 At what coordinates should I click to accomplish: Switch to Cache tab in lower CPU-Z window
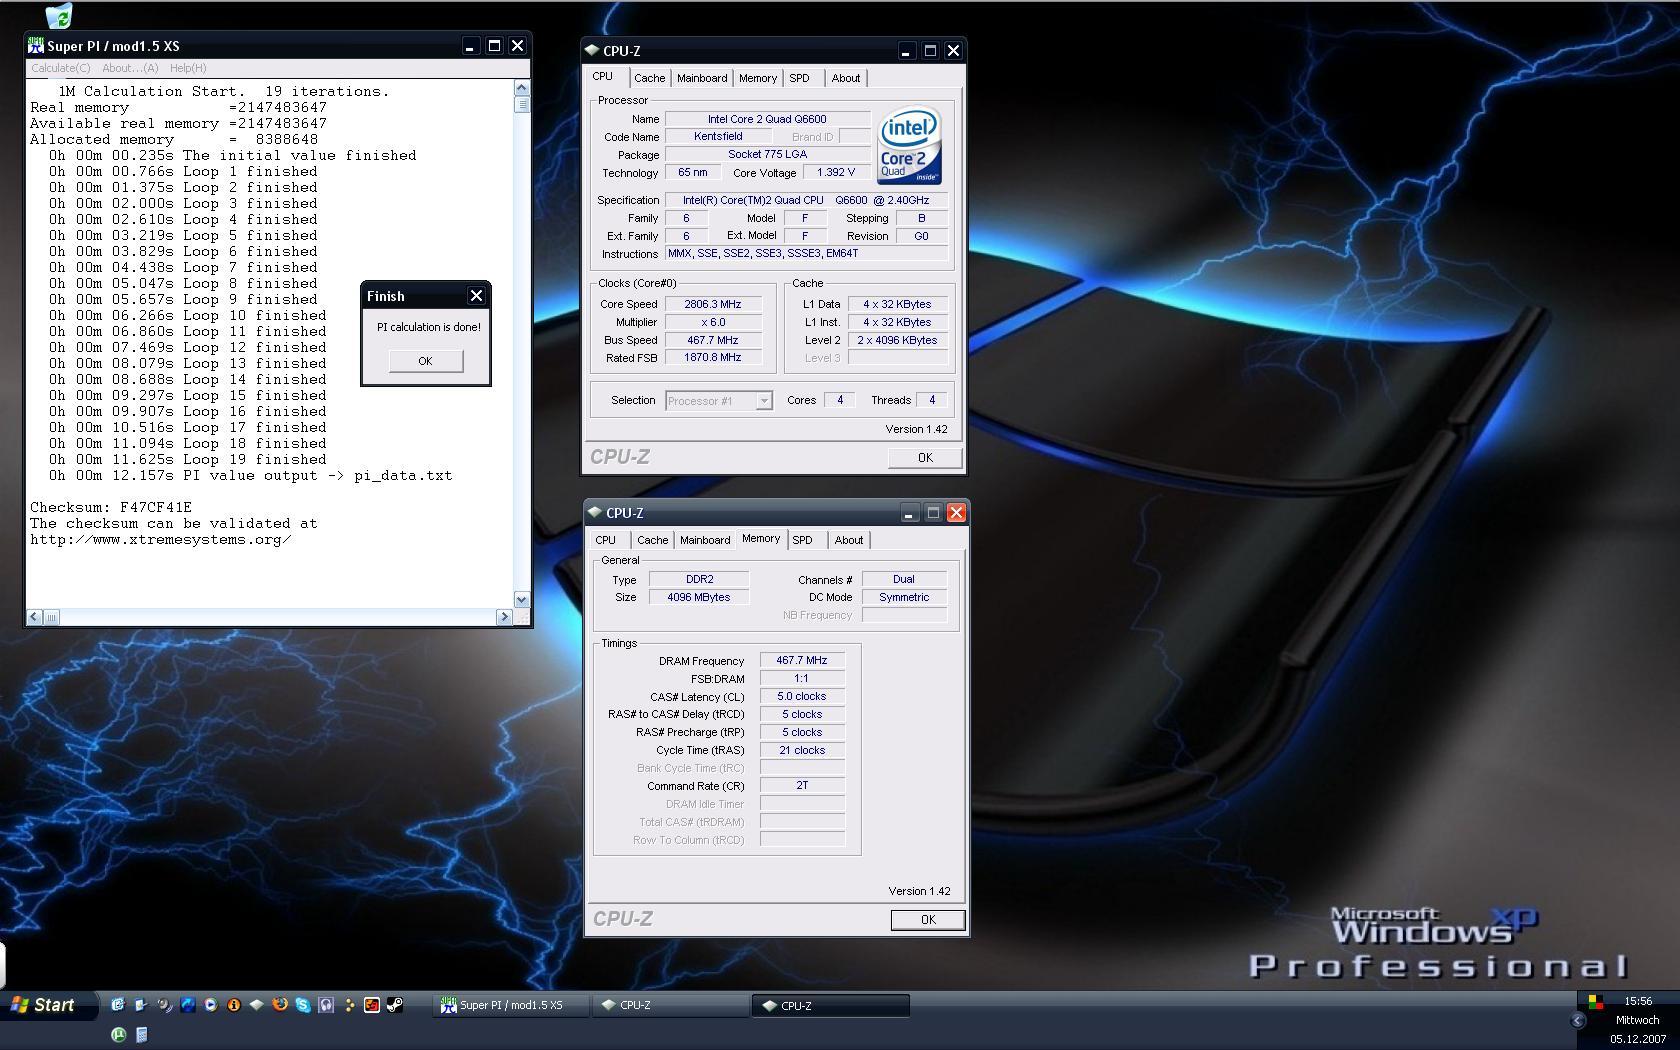653,540
